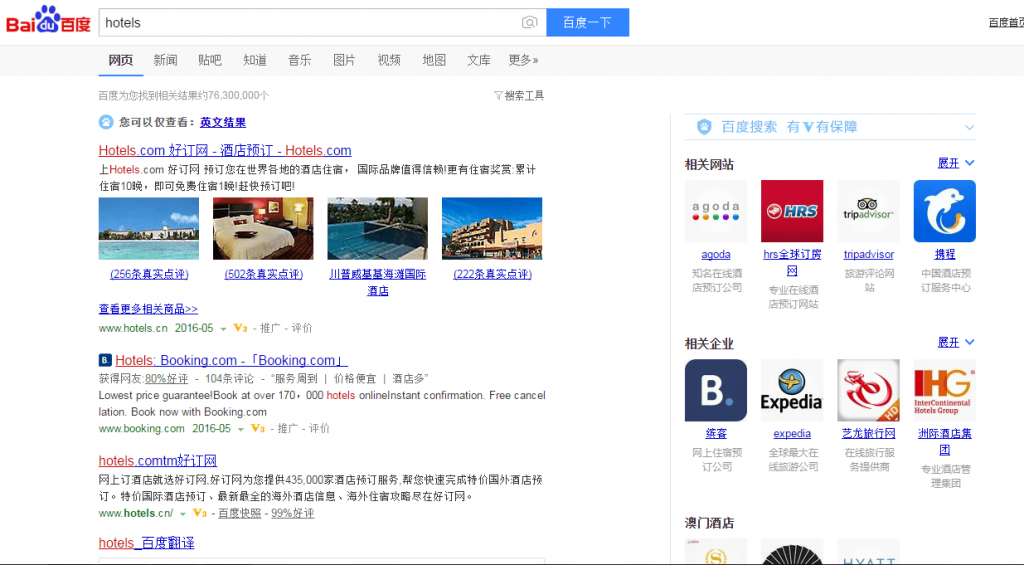Click the small Booking.com B favicon
The image size is (1024, 565).
tap(105, 360)
